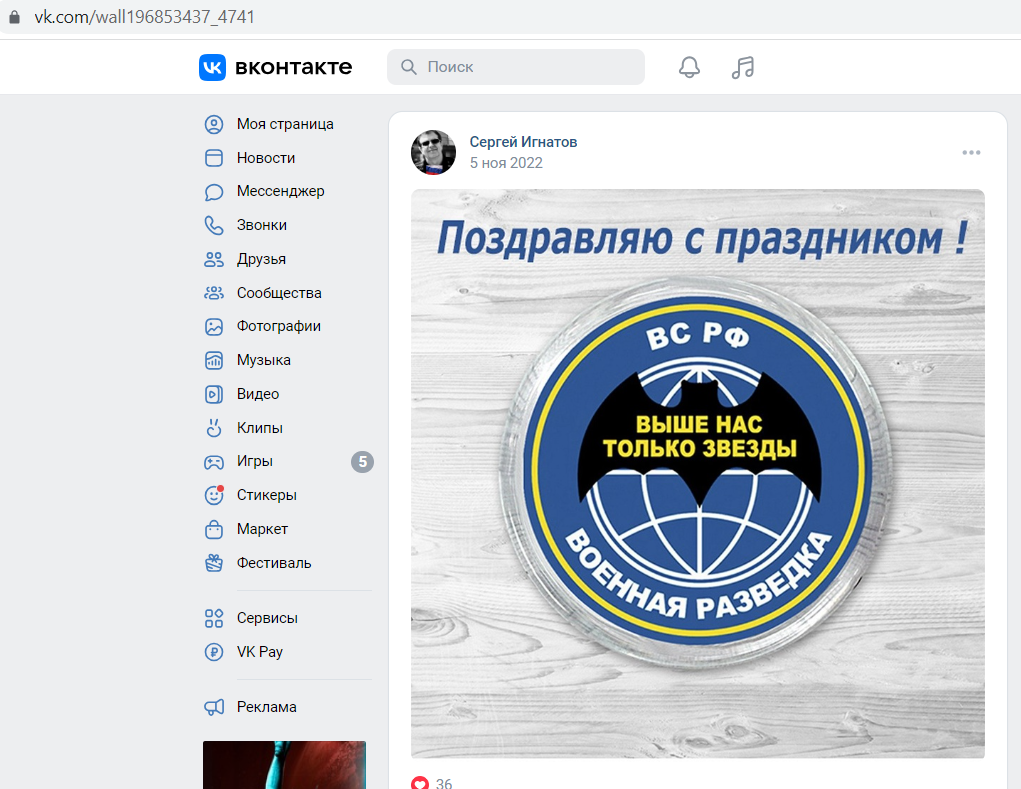The width and height of the screenshot is (1021, 789).
Task: Open the Музыка section label
Action: tap(264, 360)
